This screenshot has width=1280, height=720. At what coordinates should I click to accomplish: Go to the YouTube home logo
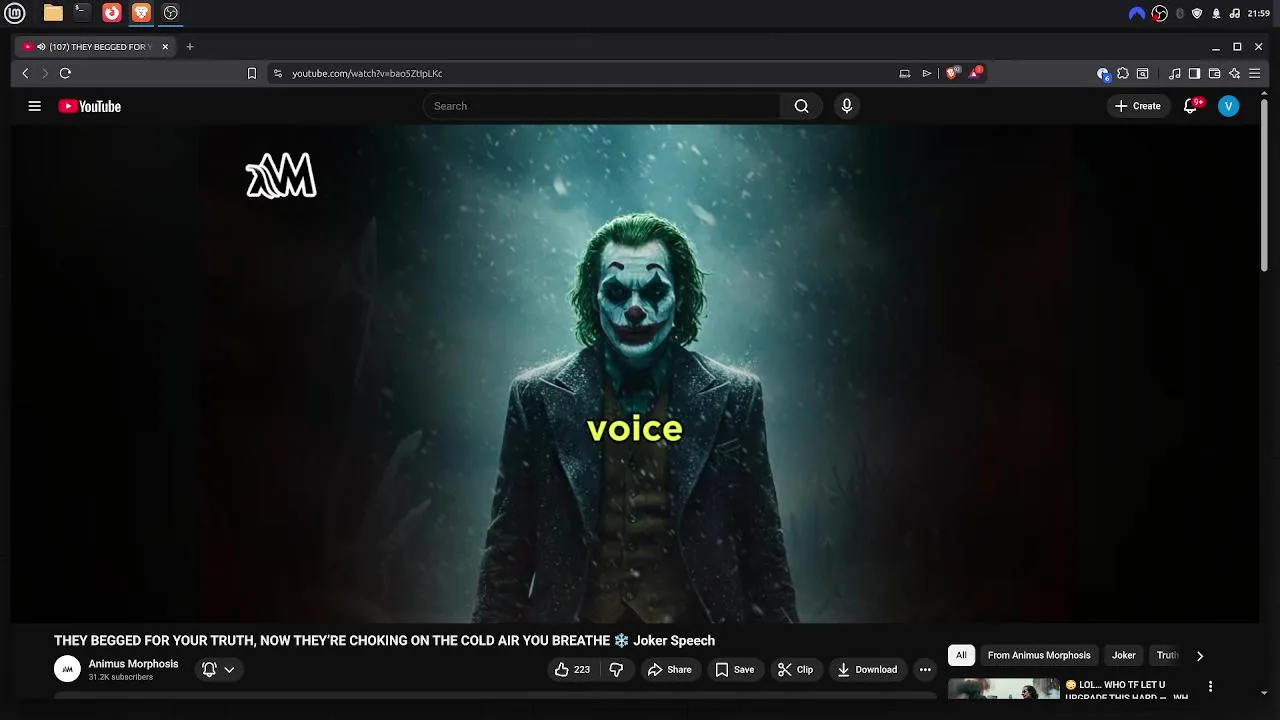coord(90,106)
